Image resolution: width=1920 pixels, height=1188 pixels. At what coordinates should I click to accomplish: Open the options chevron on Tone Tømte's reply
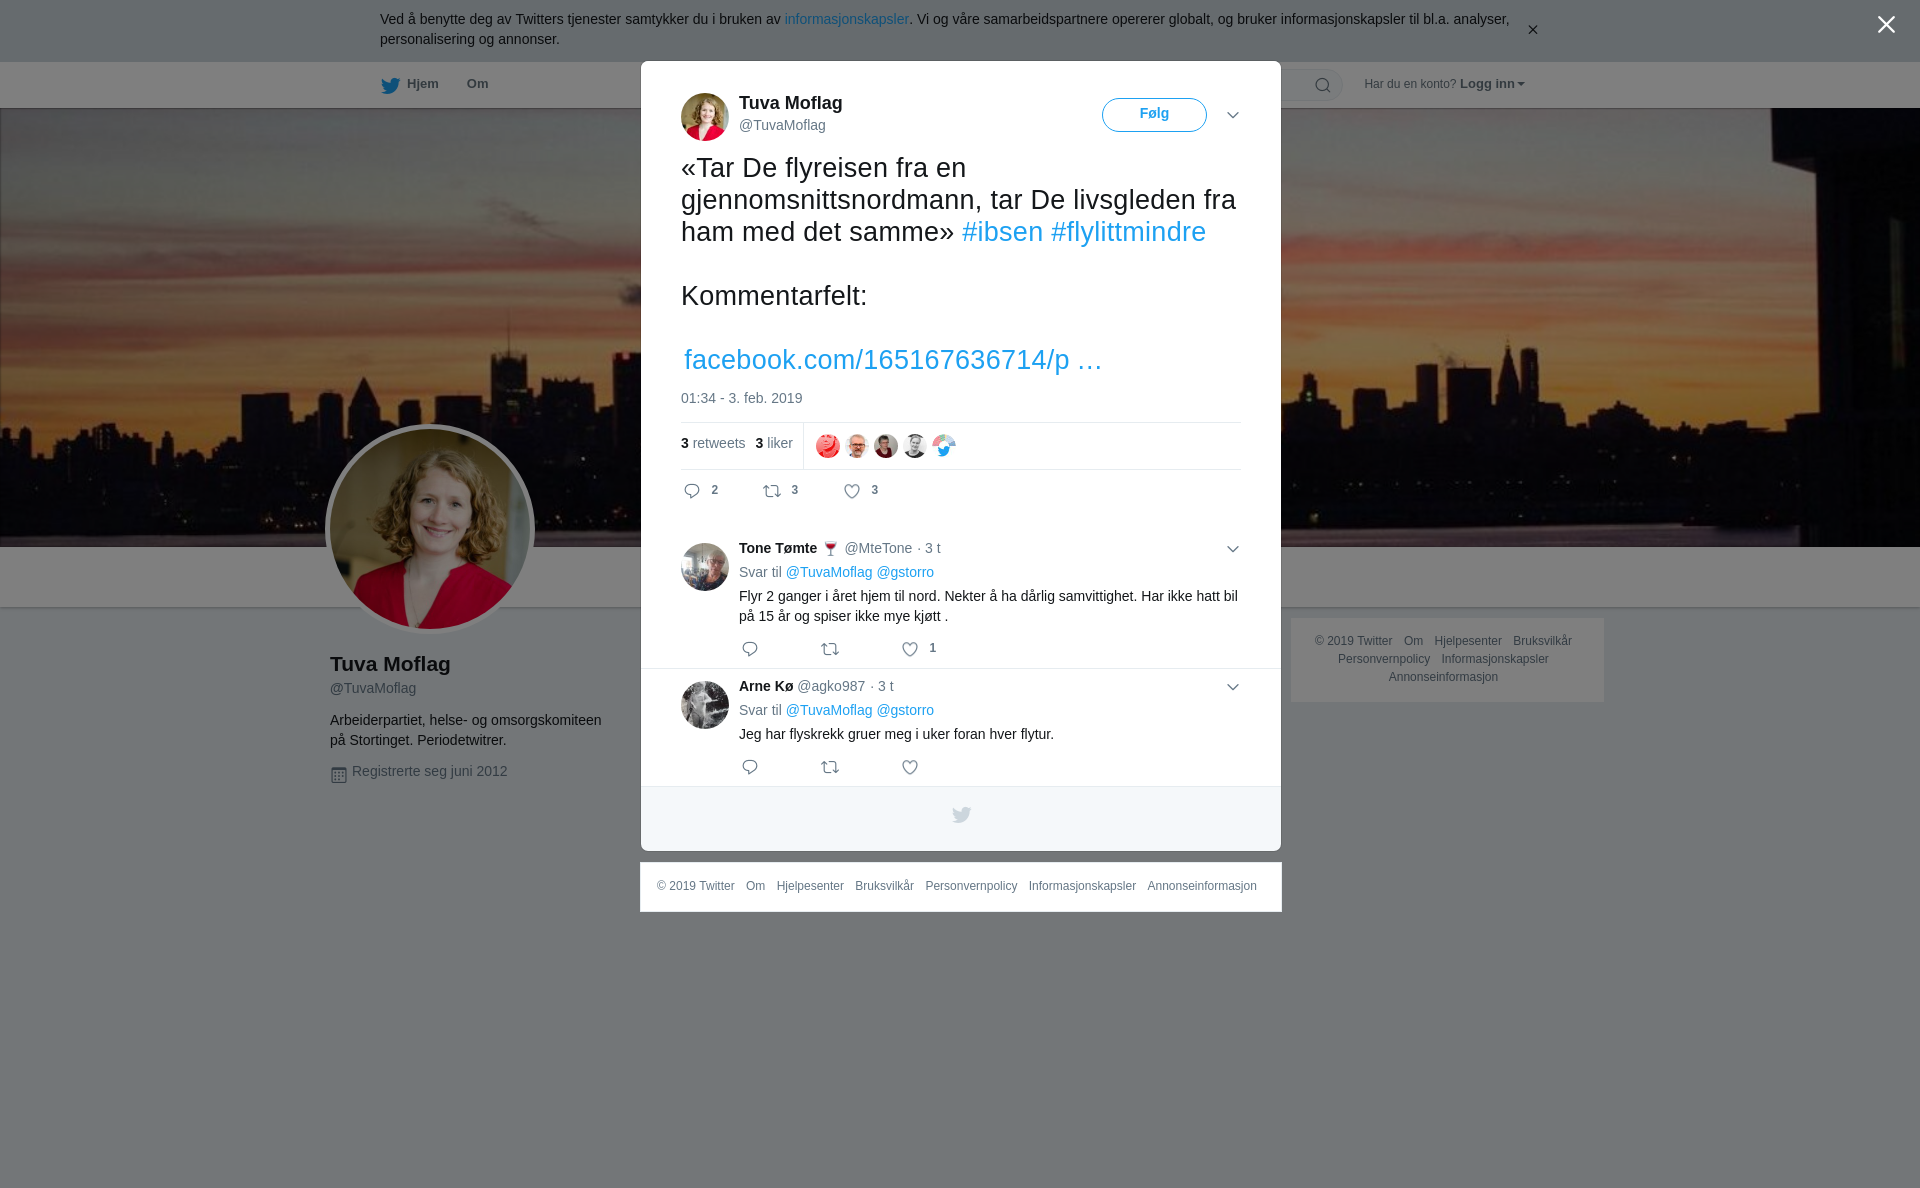pos(1233,550)
